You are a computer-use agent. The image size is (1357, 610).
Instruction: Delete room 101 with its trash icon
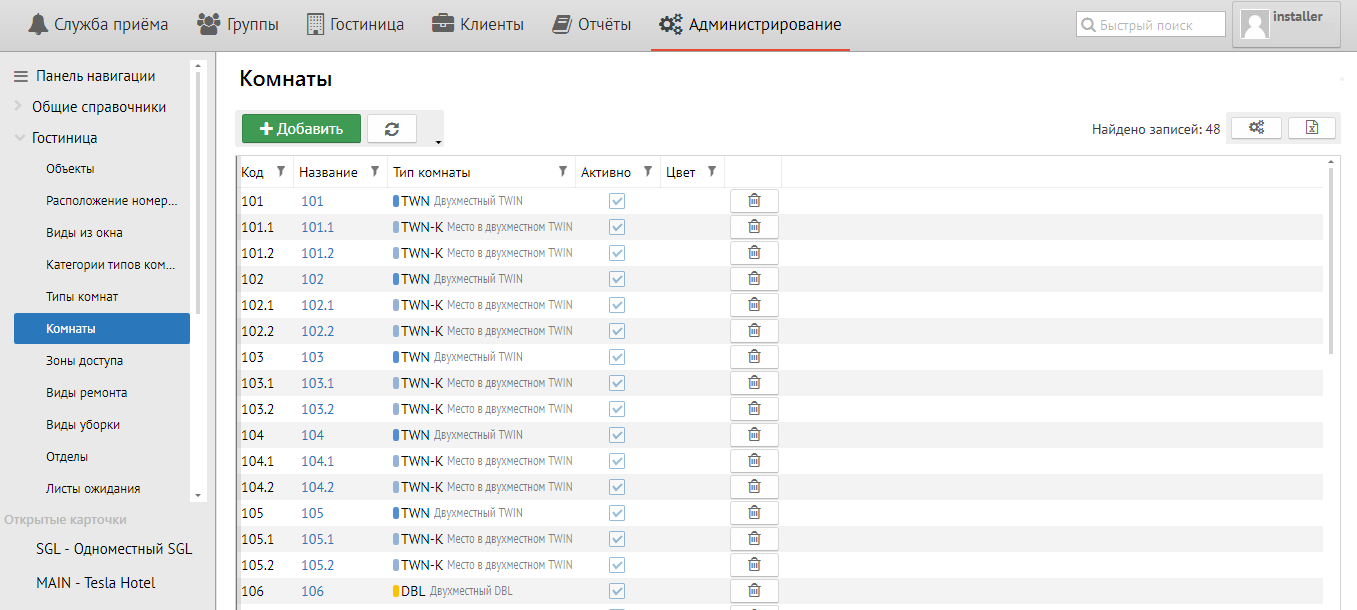[754, 201]
